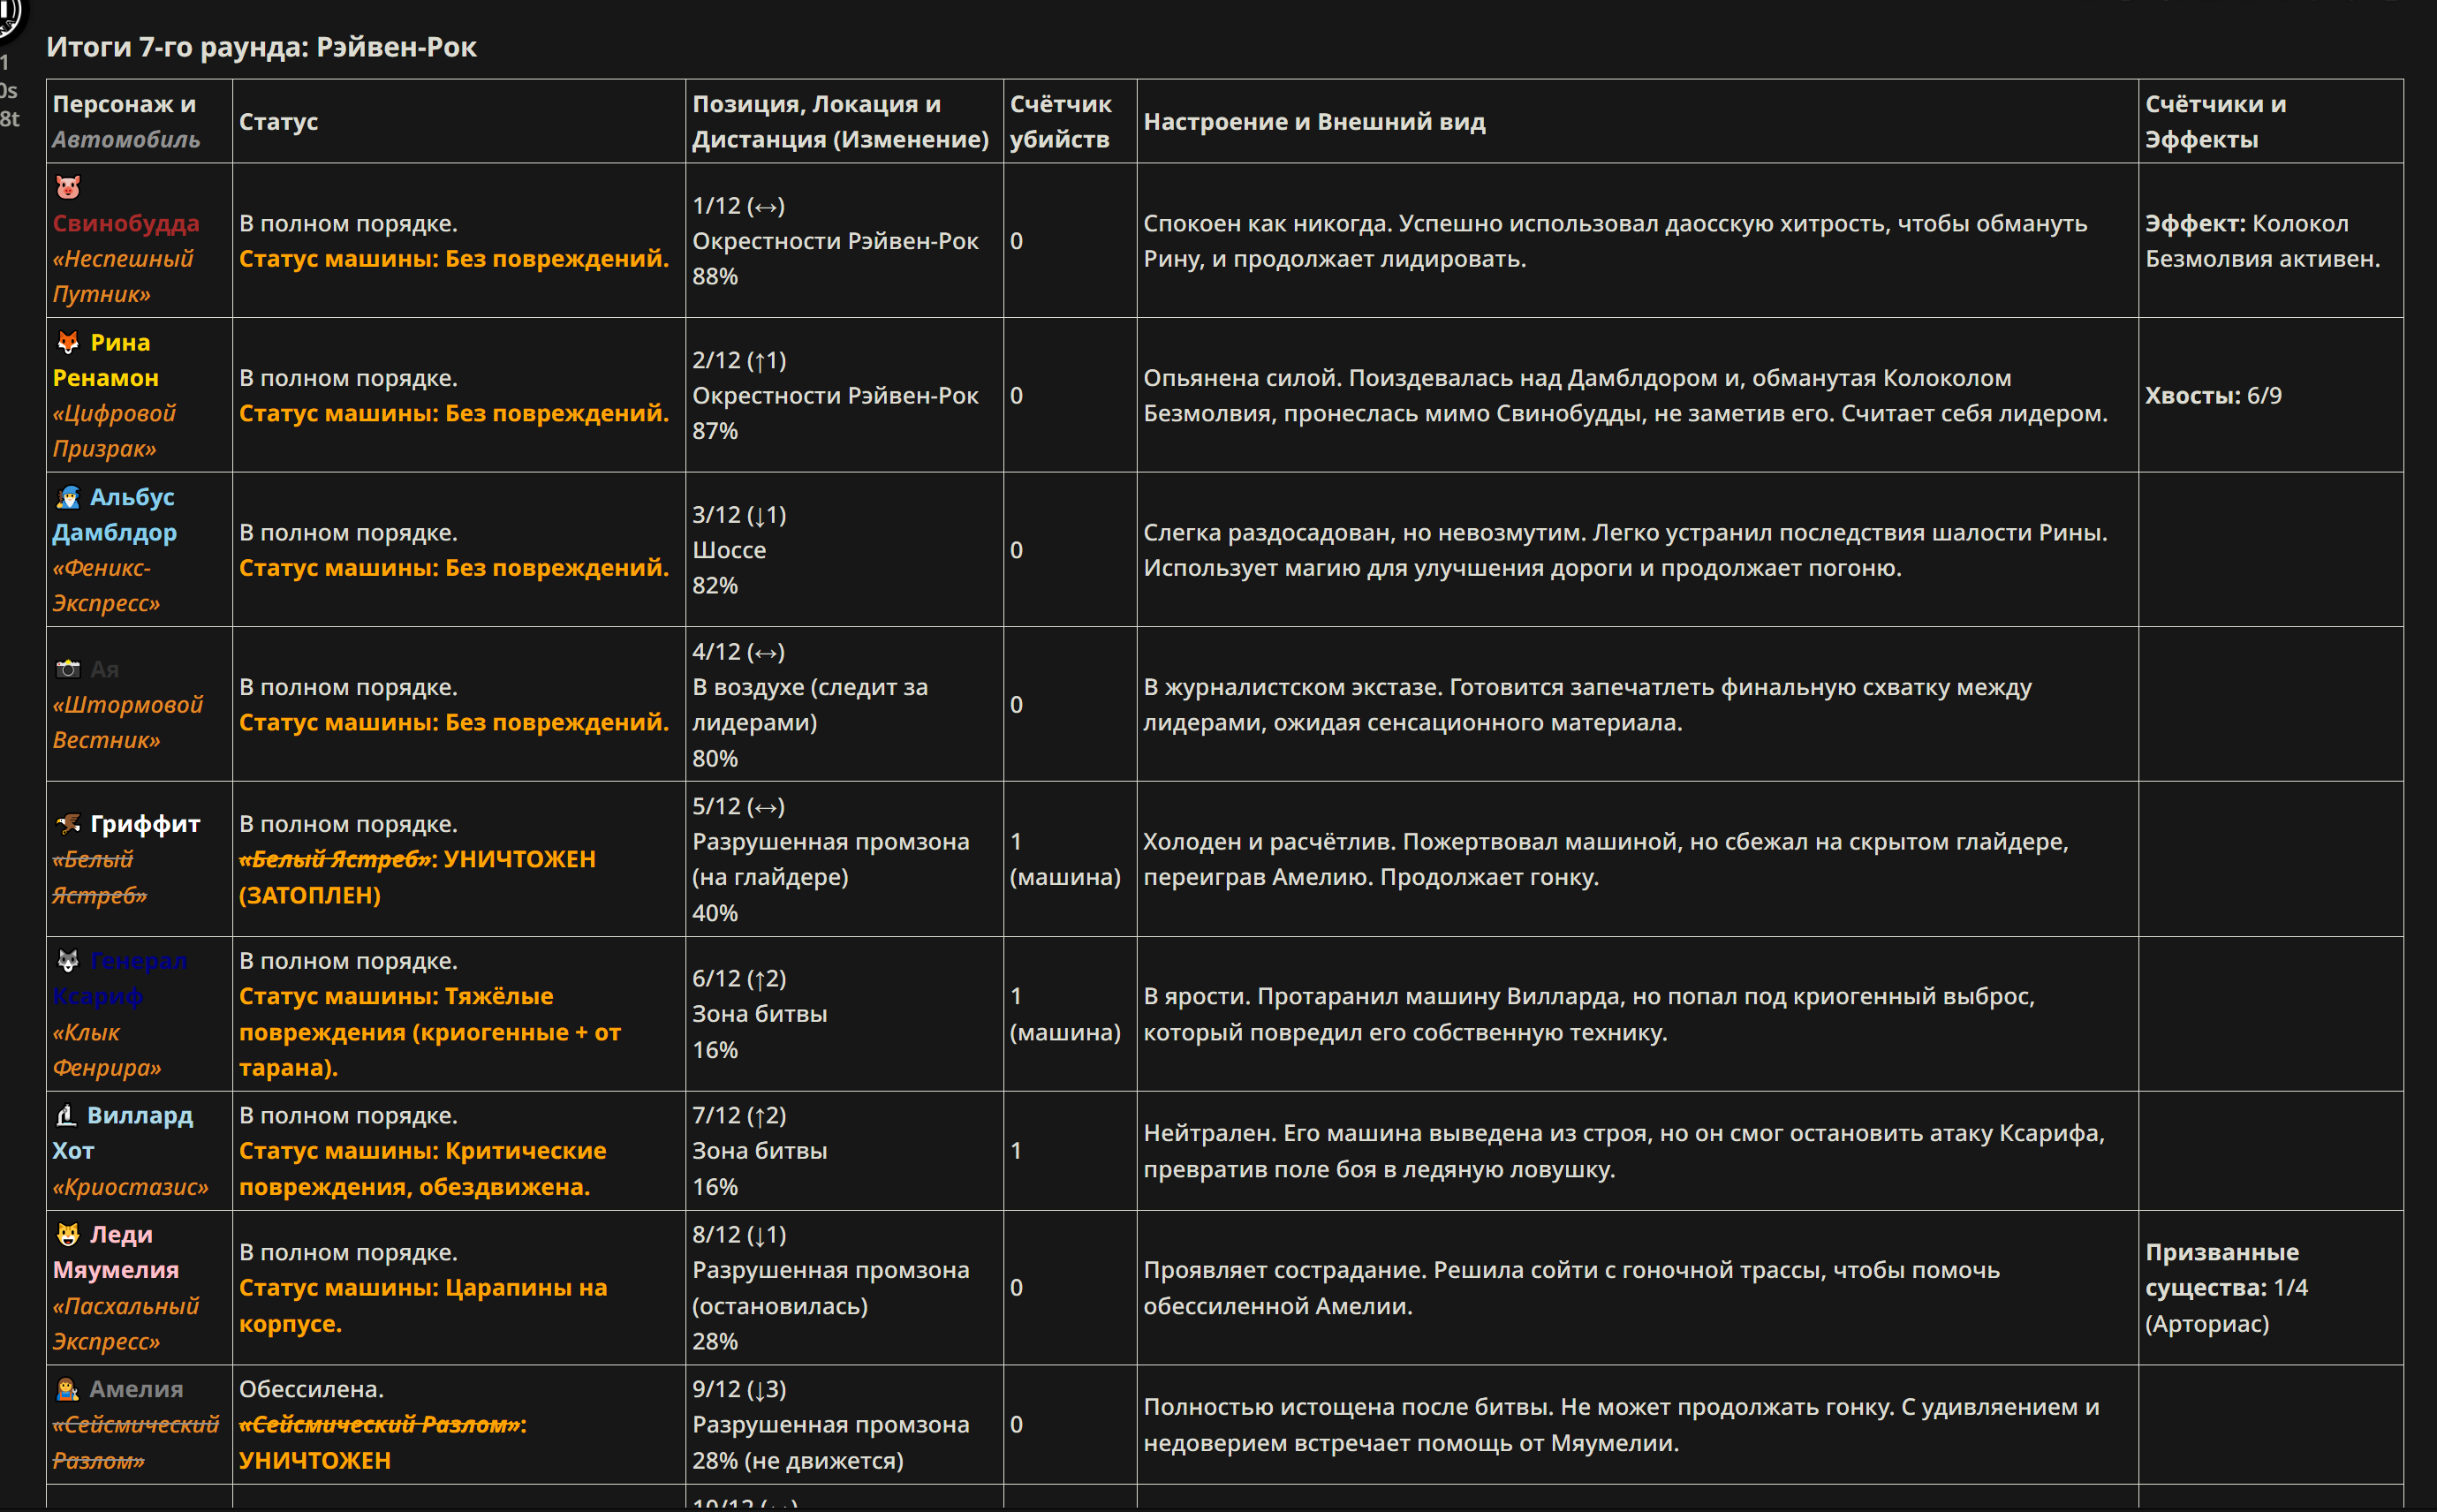
Task: Click the Персонаж и Автомобиль header
Action: click(126, 121)
